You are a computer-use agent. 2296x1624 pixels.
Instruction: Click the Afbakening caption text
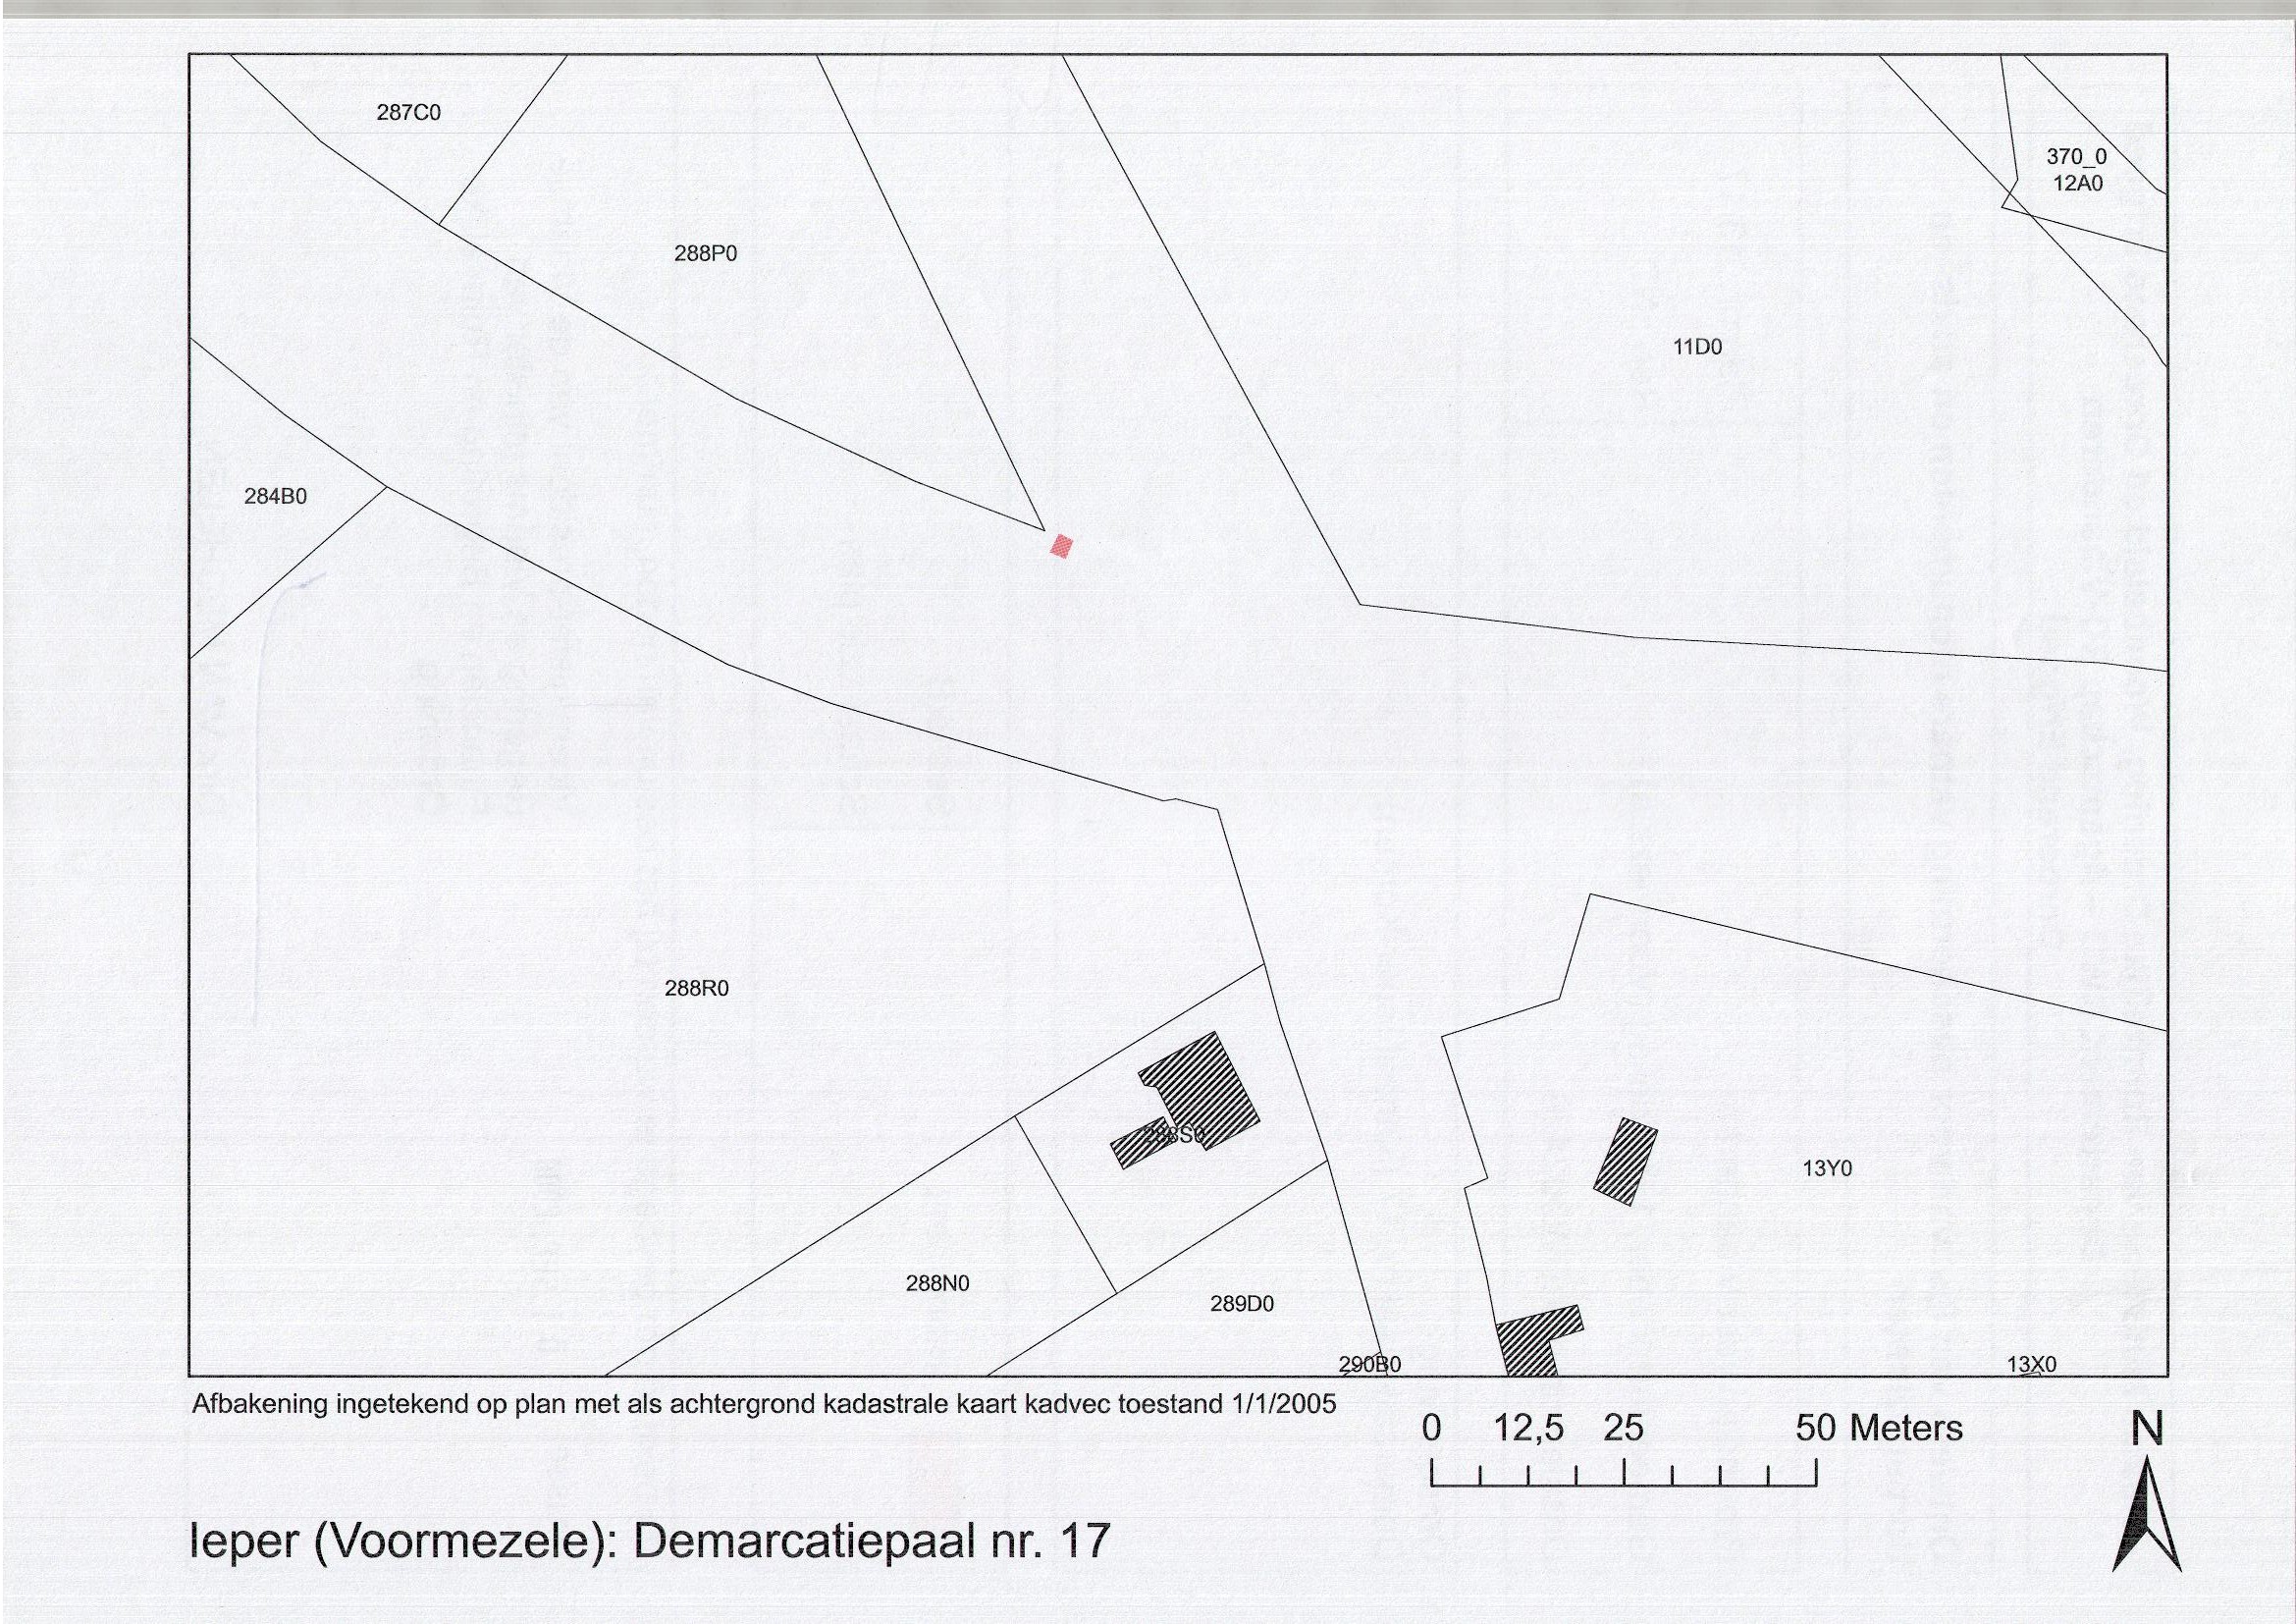point(763,1404)
